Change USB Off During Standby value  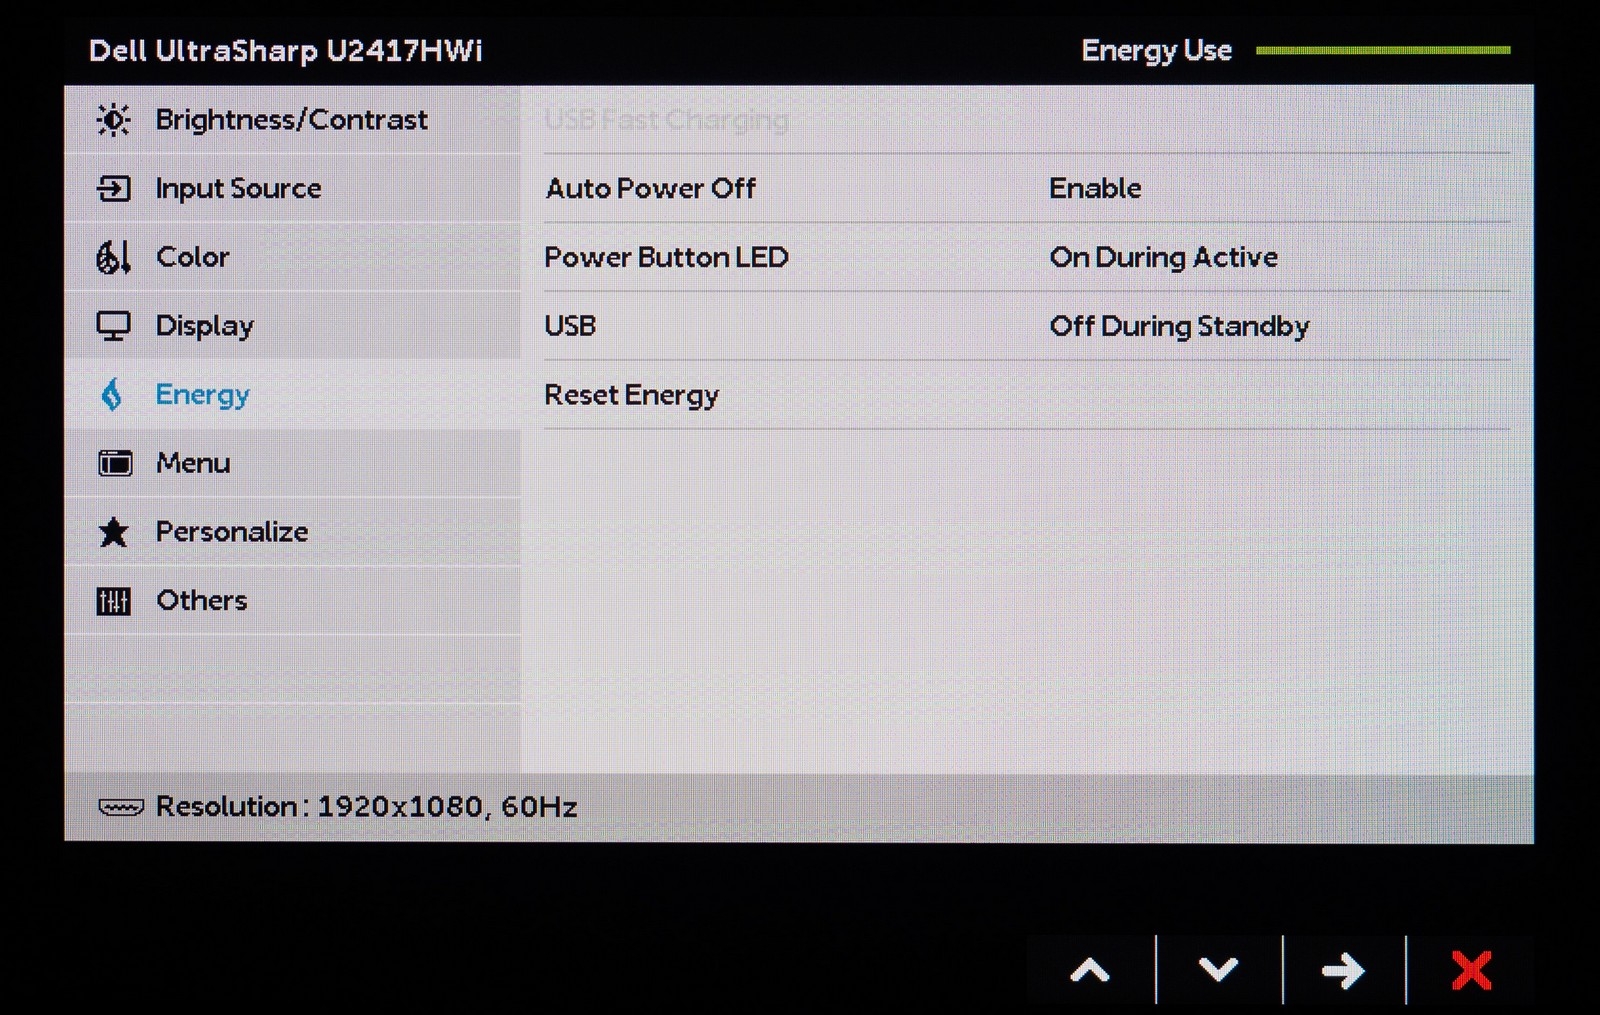point(1179,326)
